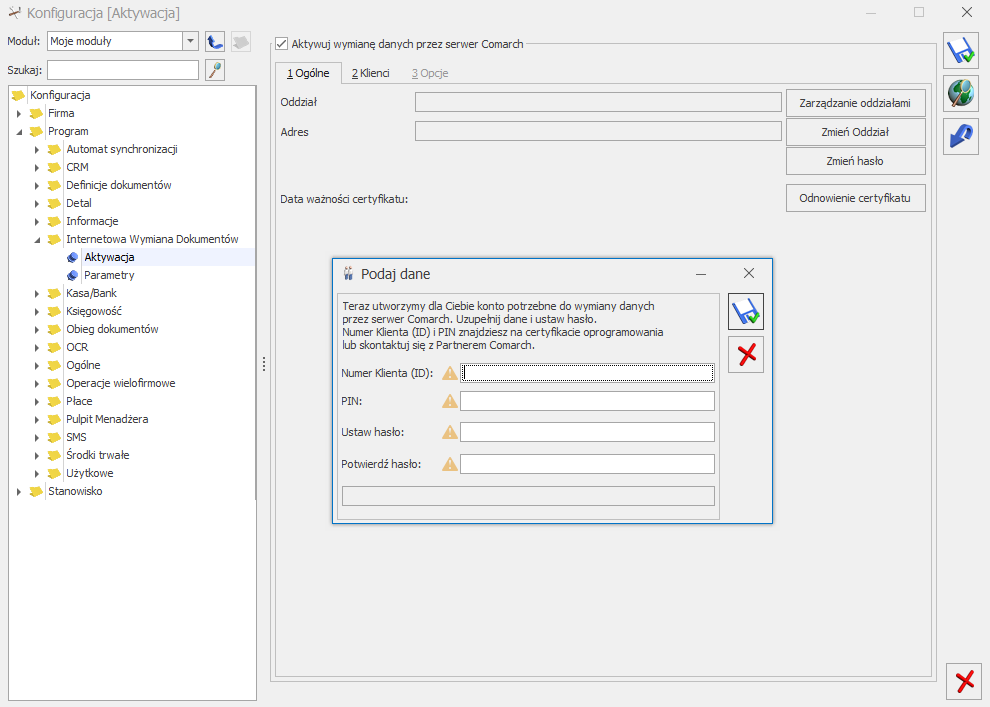
Task: Open the Moduł dropdown list
Action: click(190, 41)
